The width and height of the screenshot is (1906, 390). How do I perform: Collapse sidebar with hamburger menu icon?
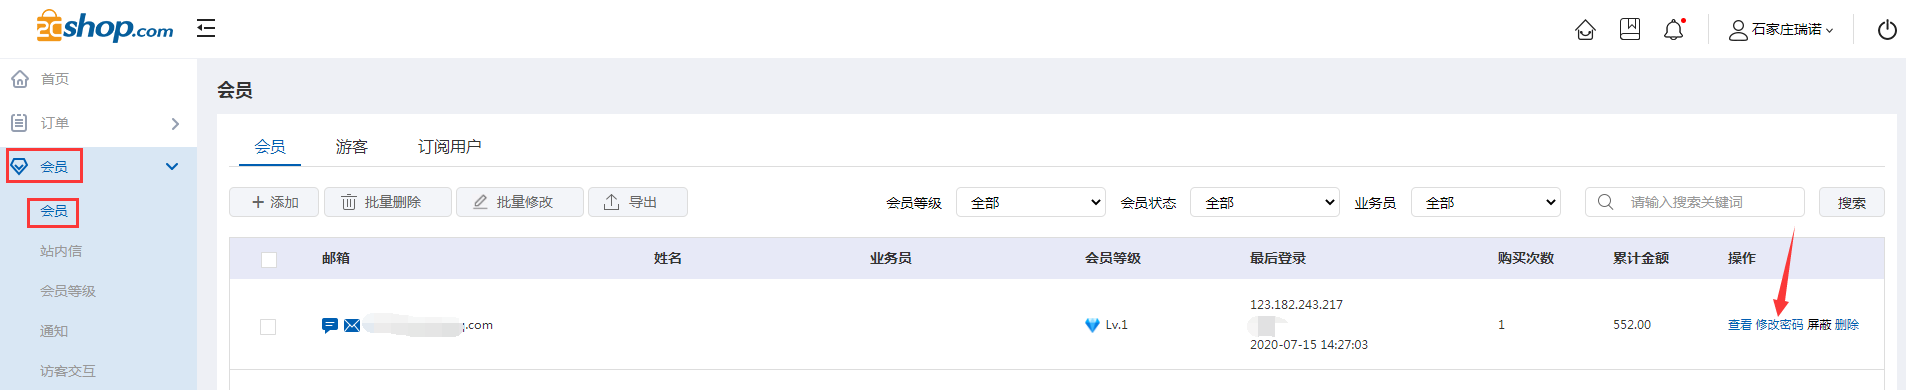point(206,28)
